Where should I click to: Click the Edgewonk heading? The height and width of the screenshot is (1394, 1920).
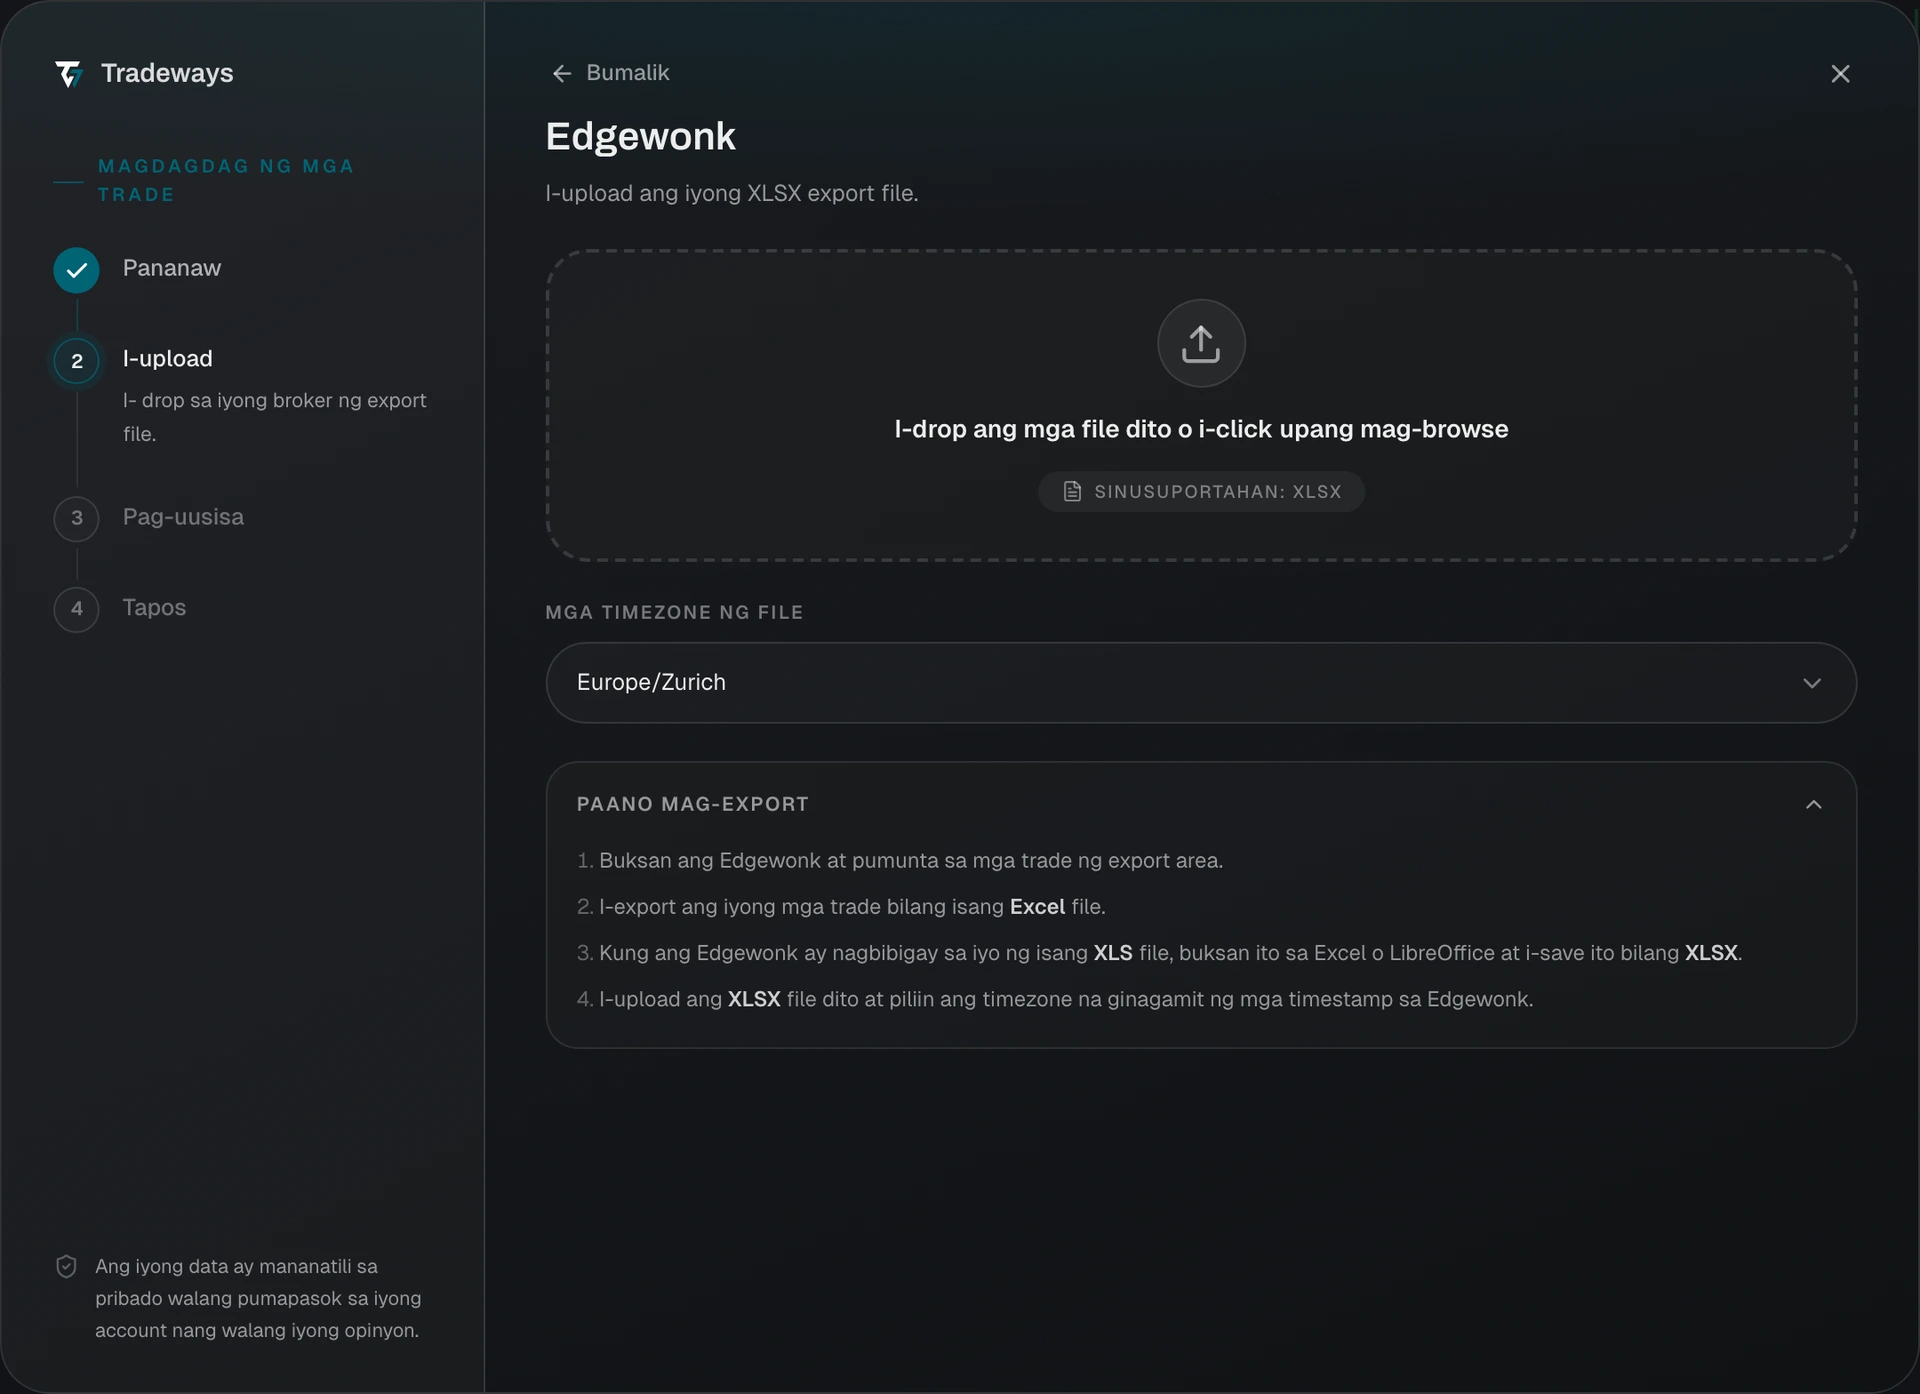pos(640,136)
